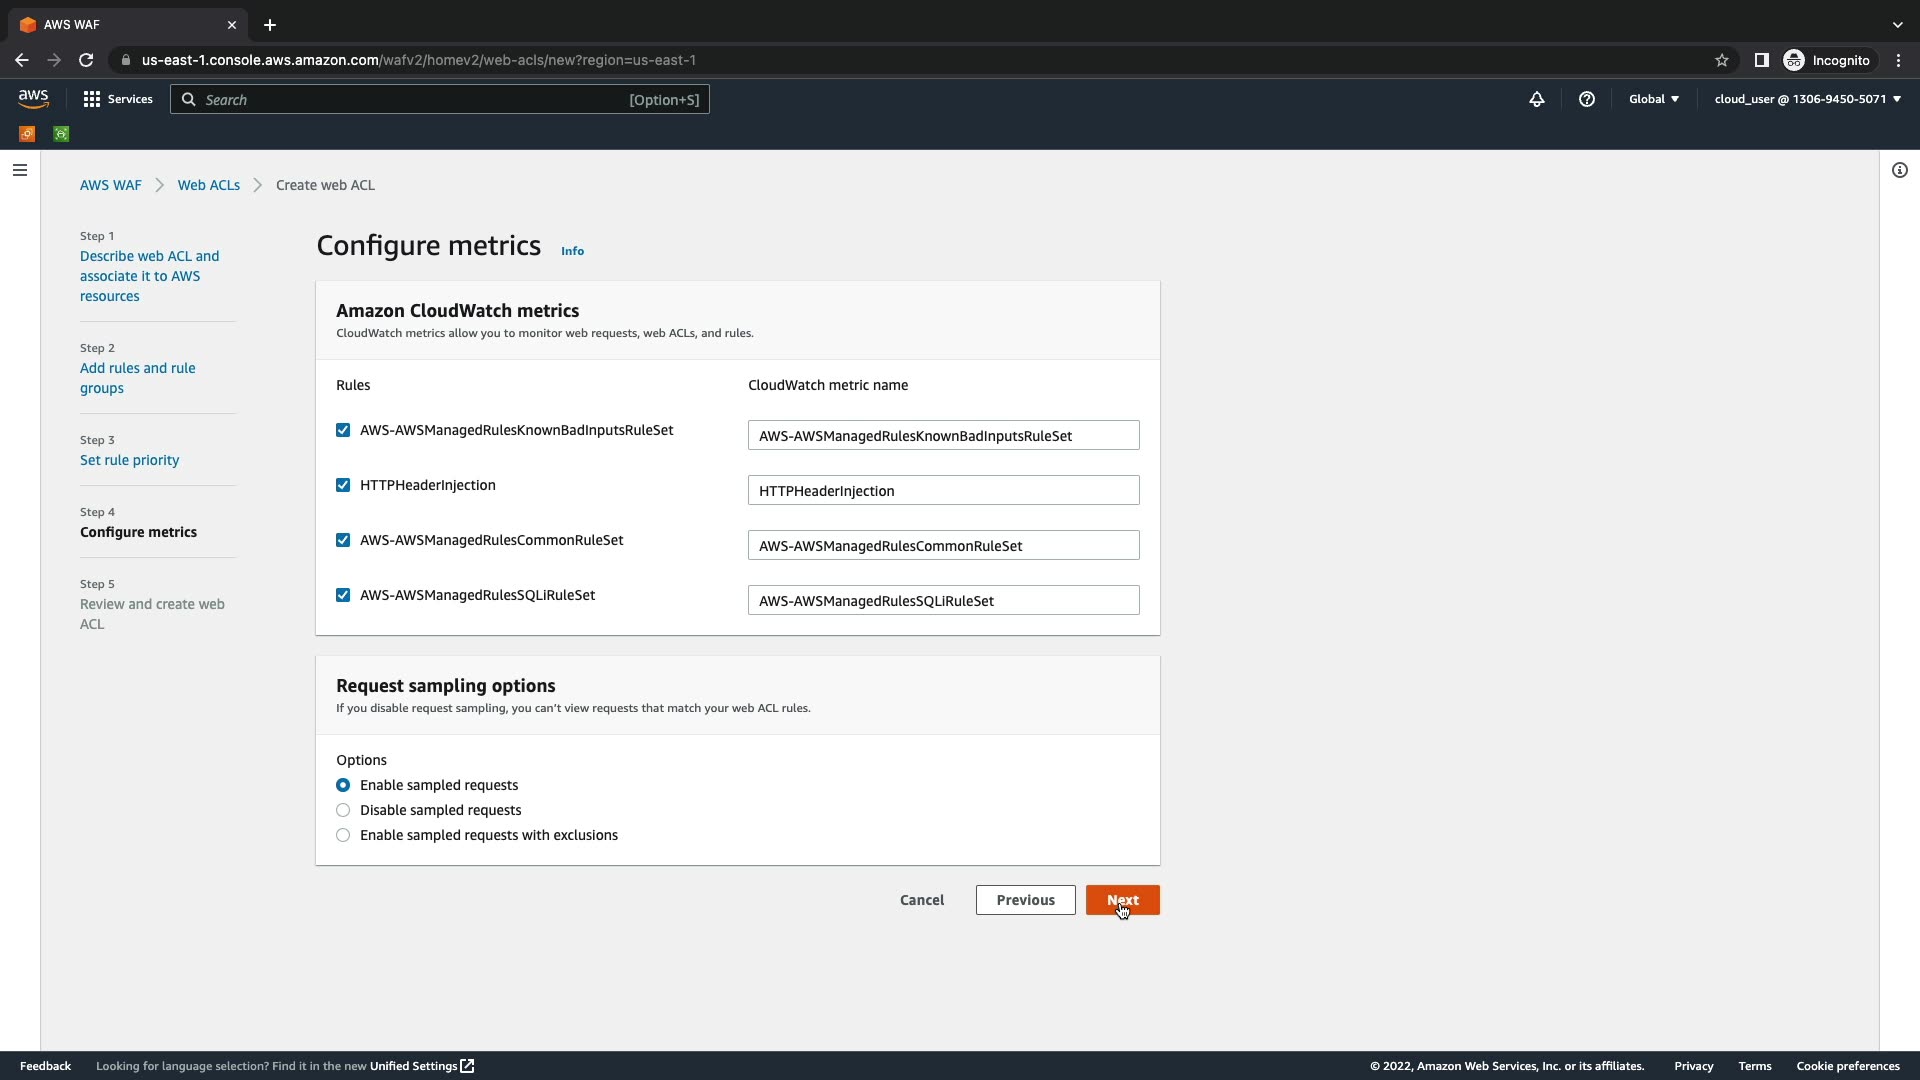
Task: Click the AWS logo home icon
Action: coord(33,98)
